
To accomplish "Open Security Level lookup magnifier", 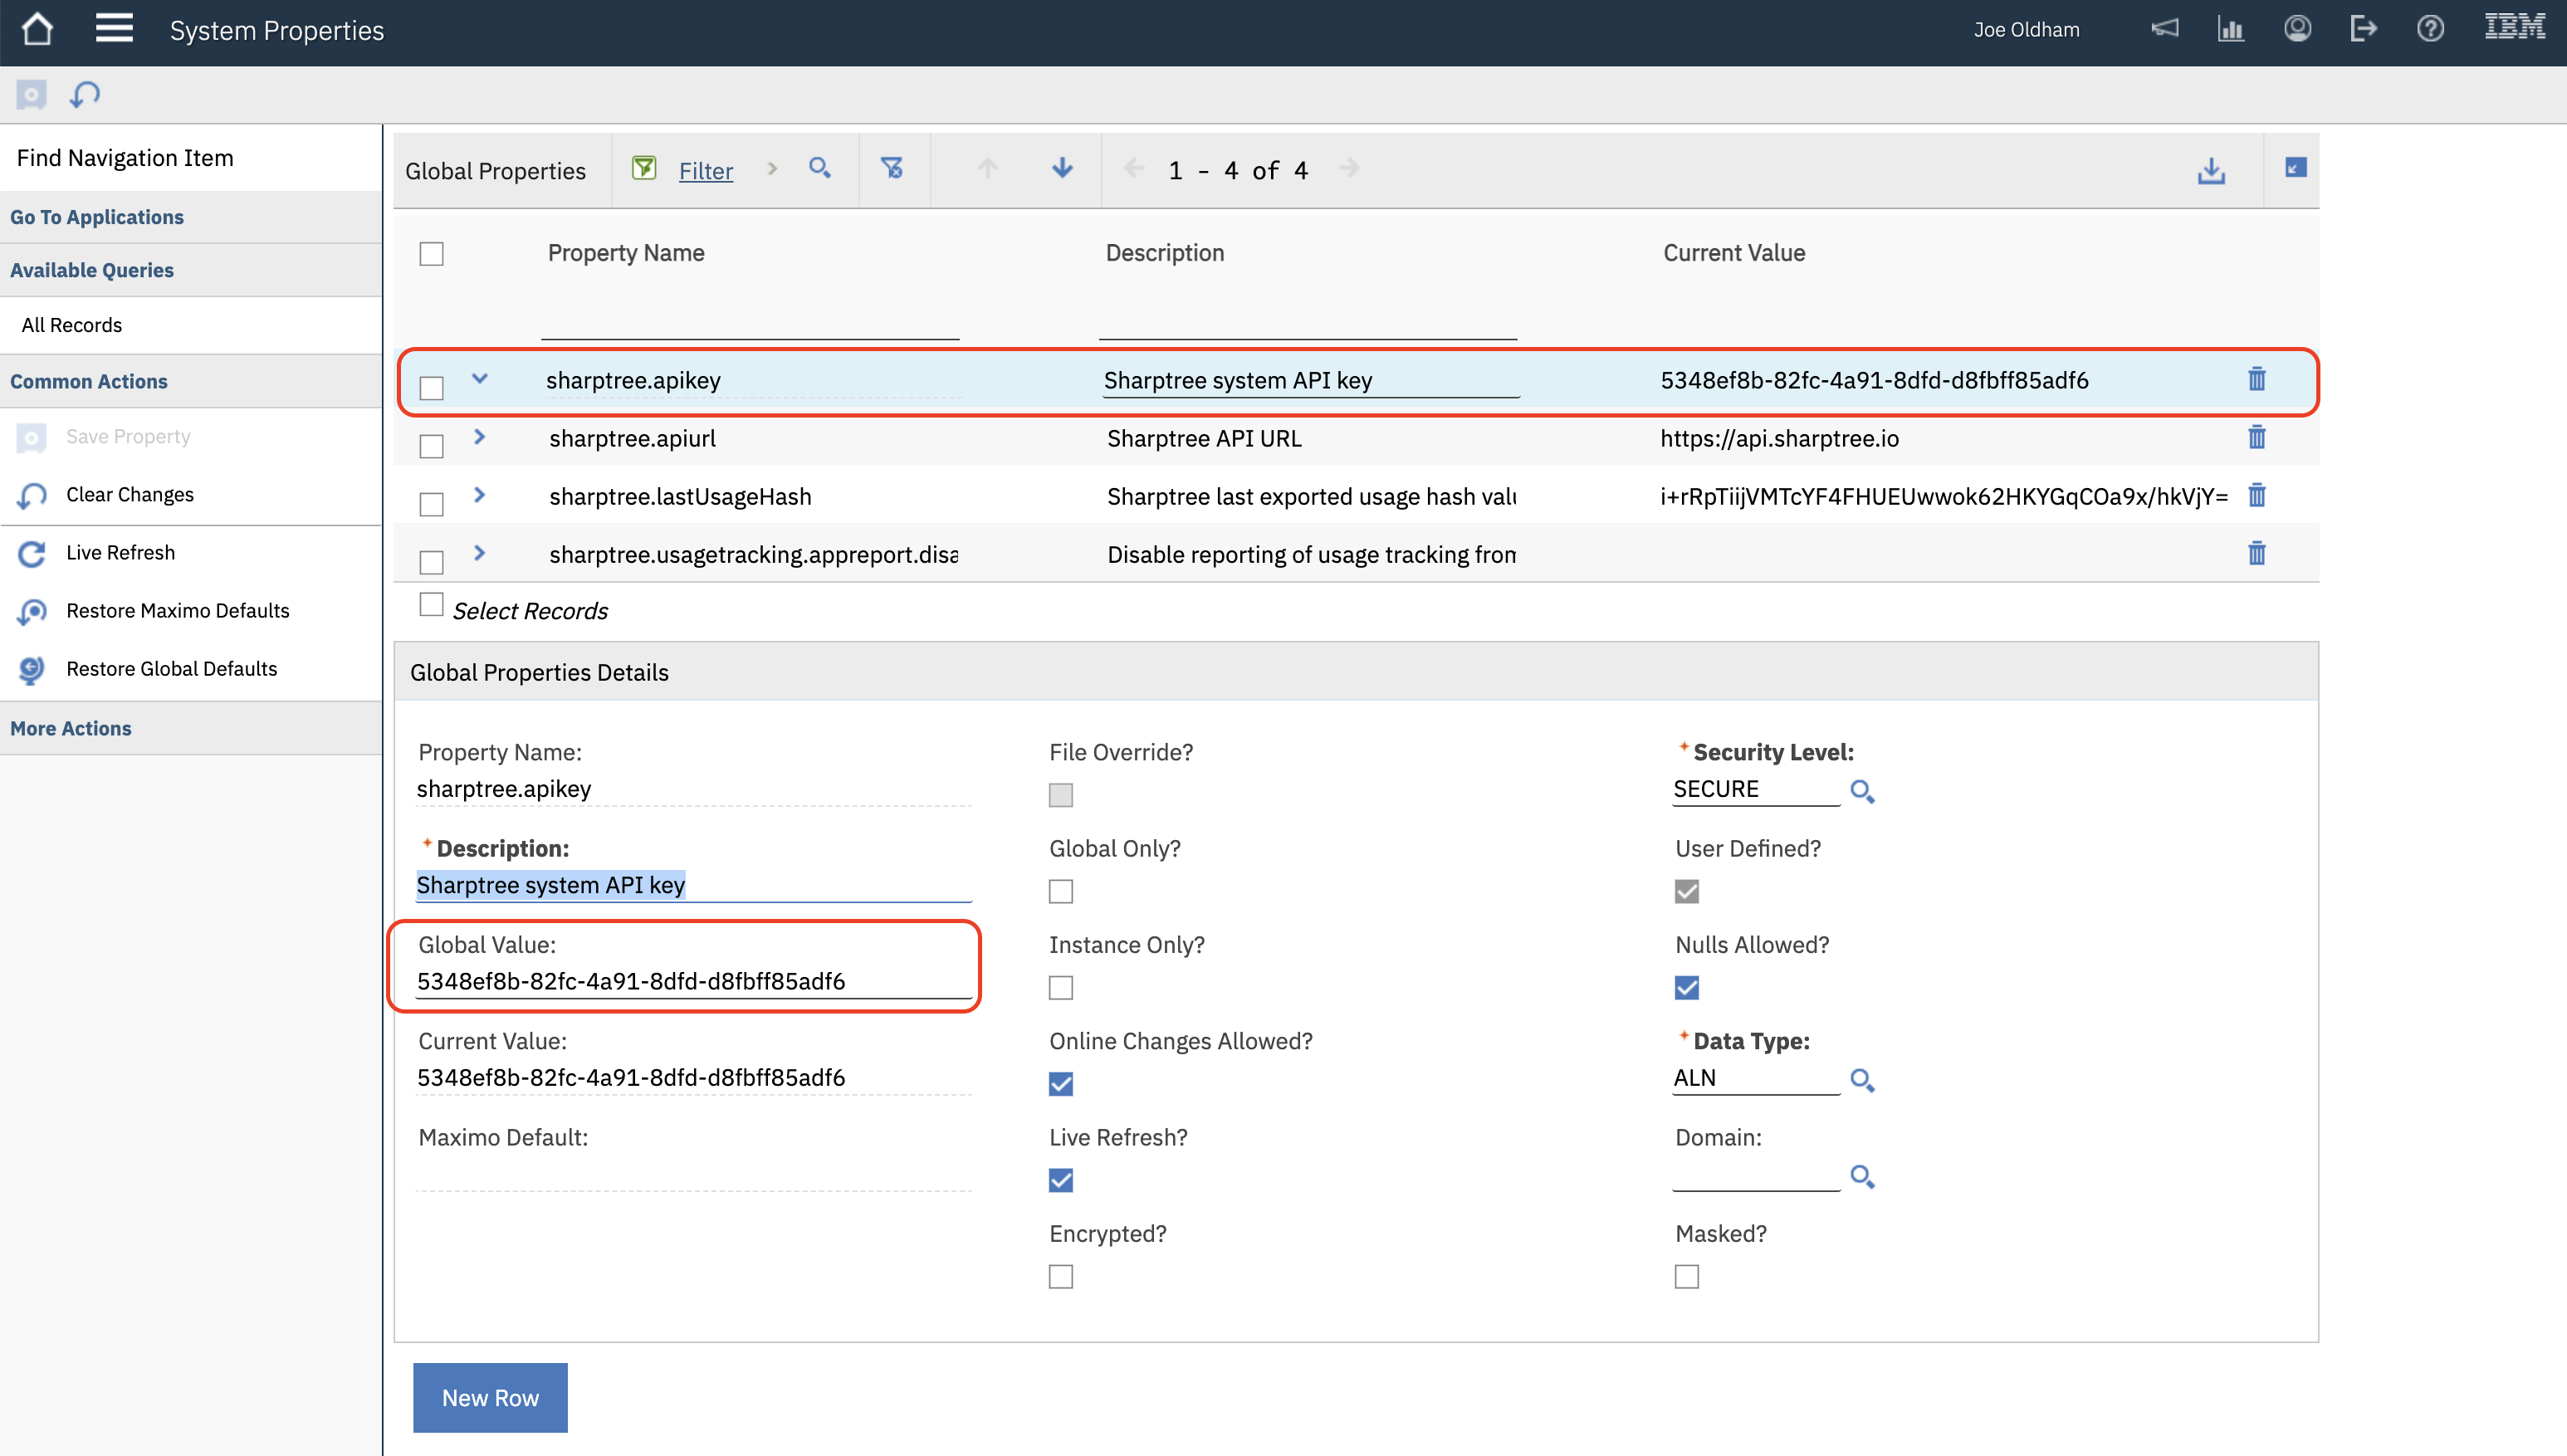I will click(x=1861, y=791).
